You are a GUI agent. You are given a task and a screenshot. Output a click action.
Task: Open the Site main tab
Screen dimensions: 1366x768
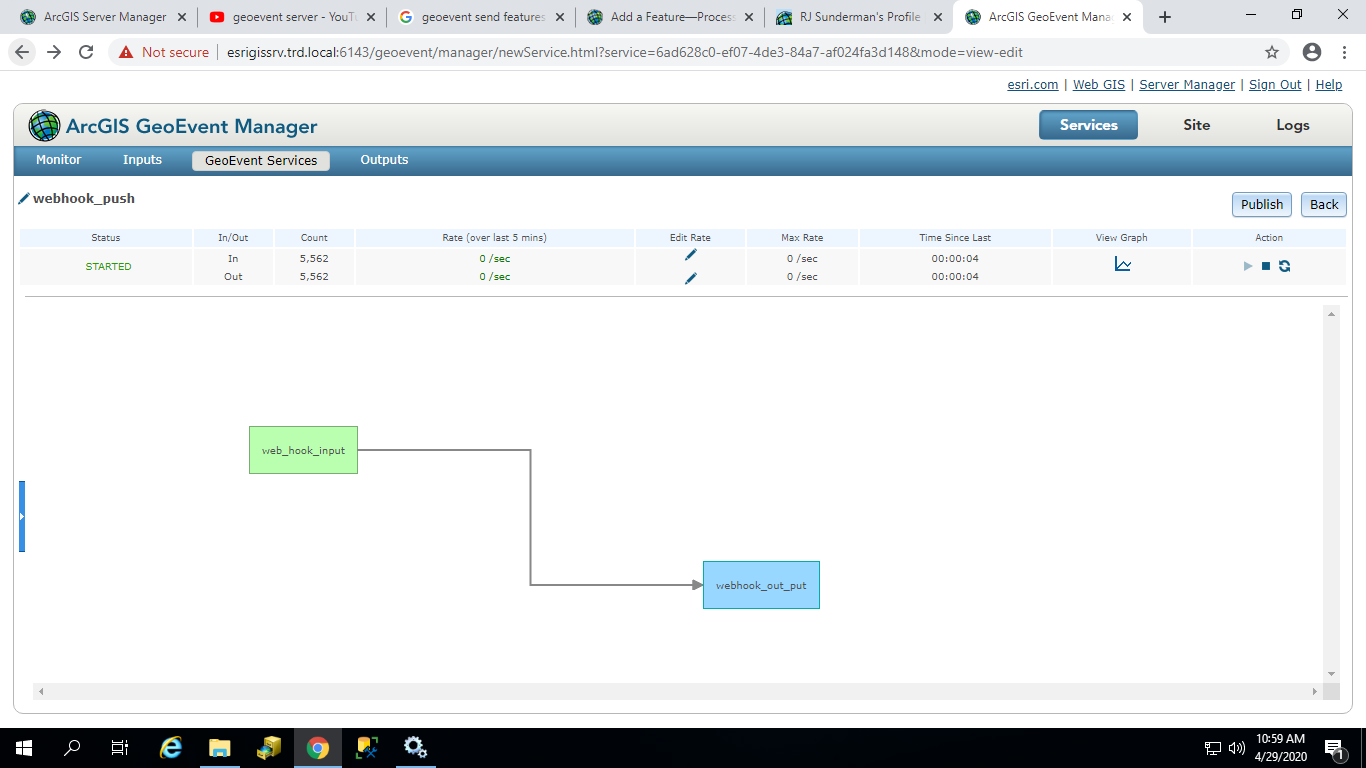click(x=1196, y=125)
